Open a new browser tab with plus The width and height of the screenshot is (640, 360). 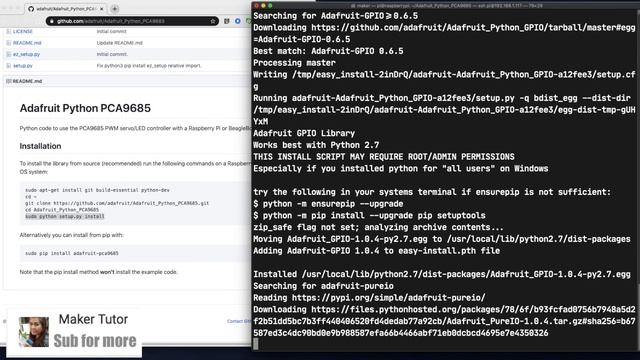[115, 9]
